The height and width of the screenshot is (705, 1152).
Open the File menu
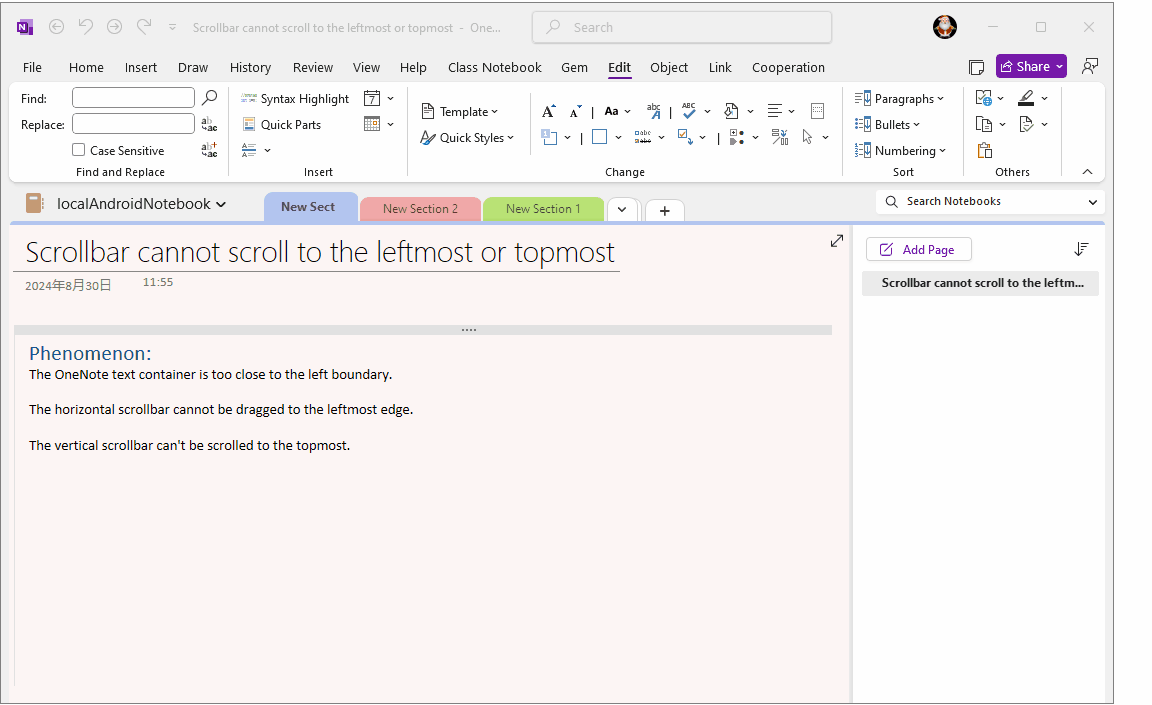pos(32,68)
